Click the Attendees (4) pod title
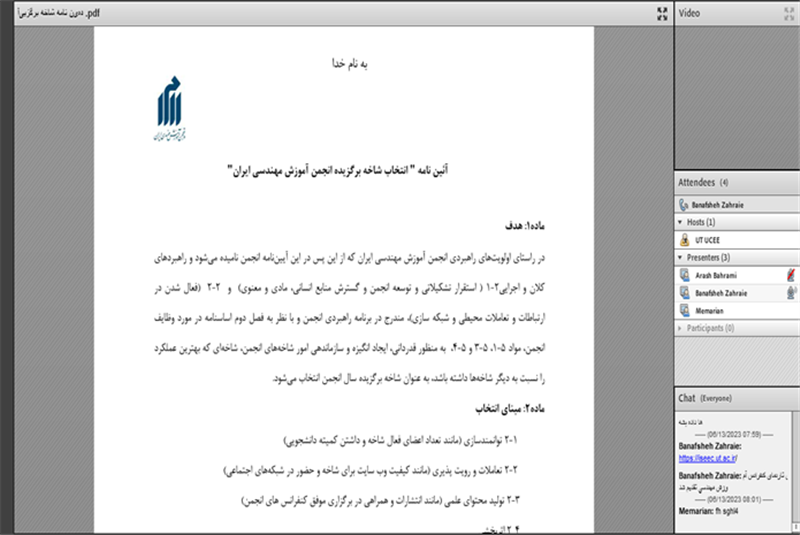This screenshot has width=800, height=535. (703, 183)
